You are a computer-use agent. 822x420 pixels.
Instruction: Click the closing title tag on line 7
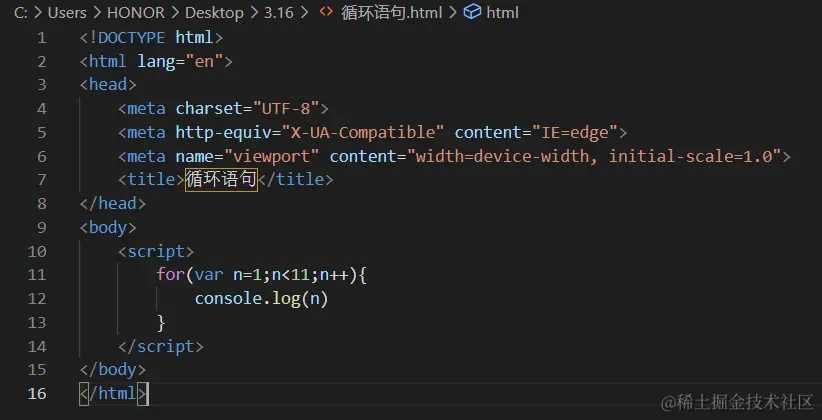coord(296,180)
